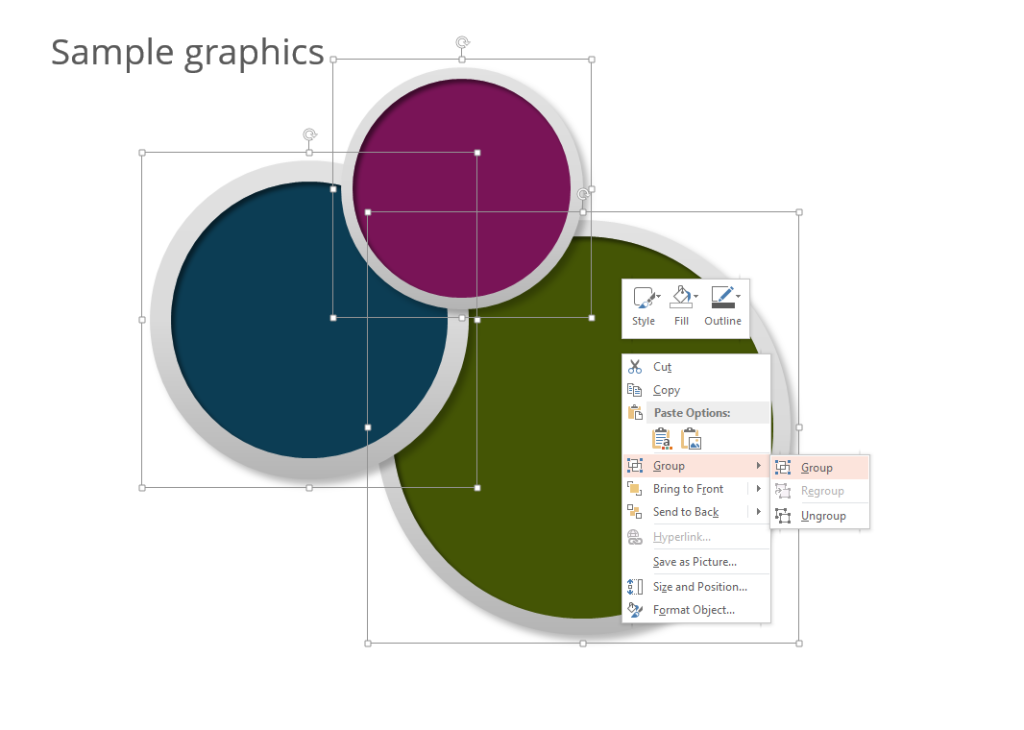Image resolution: width=1024 pixels, height=730 pixels.
Task: Choose the first paste option icon
Action: (661, 439)
